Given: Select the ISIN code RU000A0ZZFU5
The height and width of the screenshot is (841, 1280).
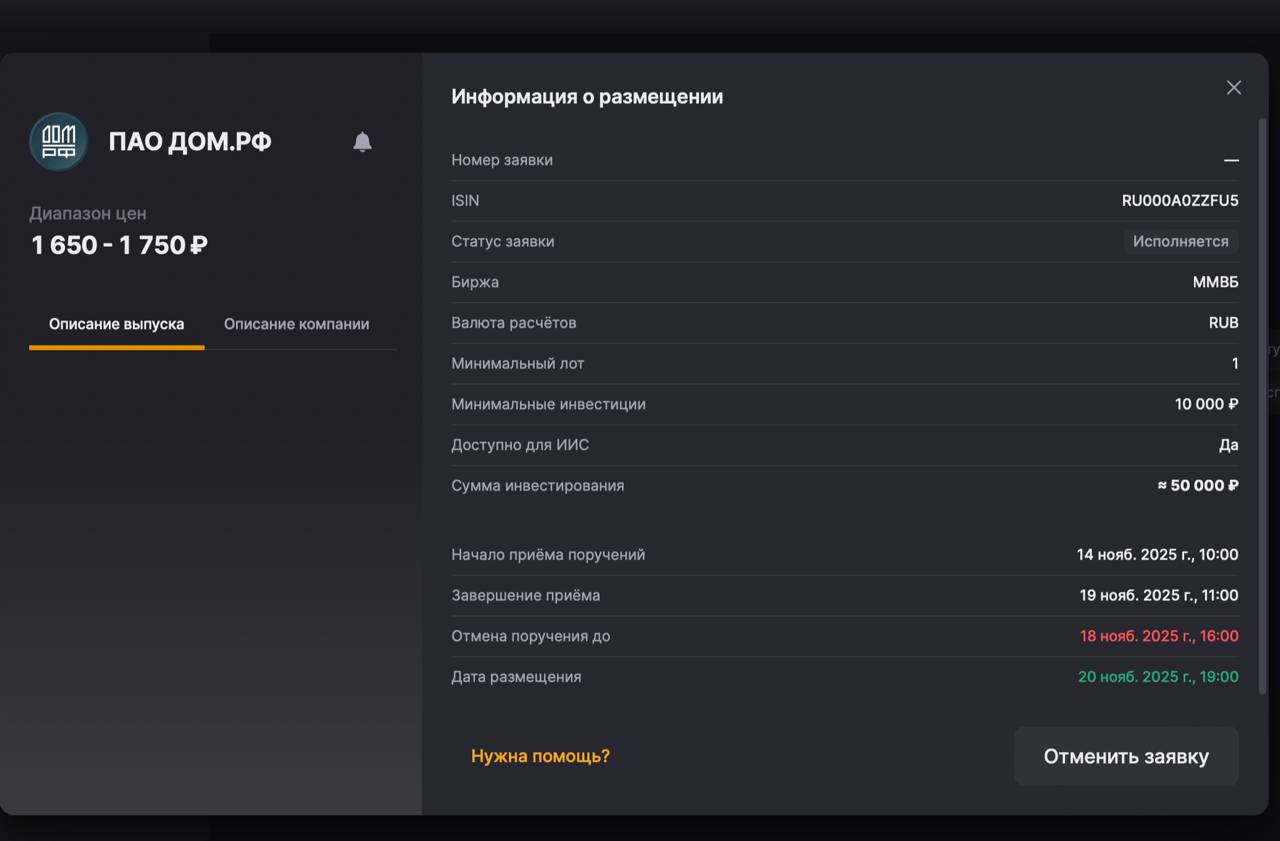Looking at the screenshot, I should point(1180,201).
